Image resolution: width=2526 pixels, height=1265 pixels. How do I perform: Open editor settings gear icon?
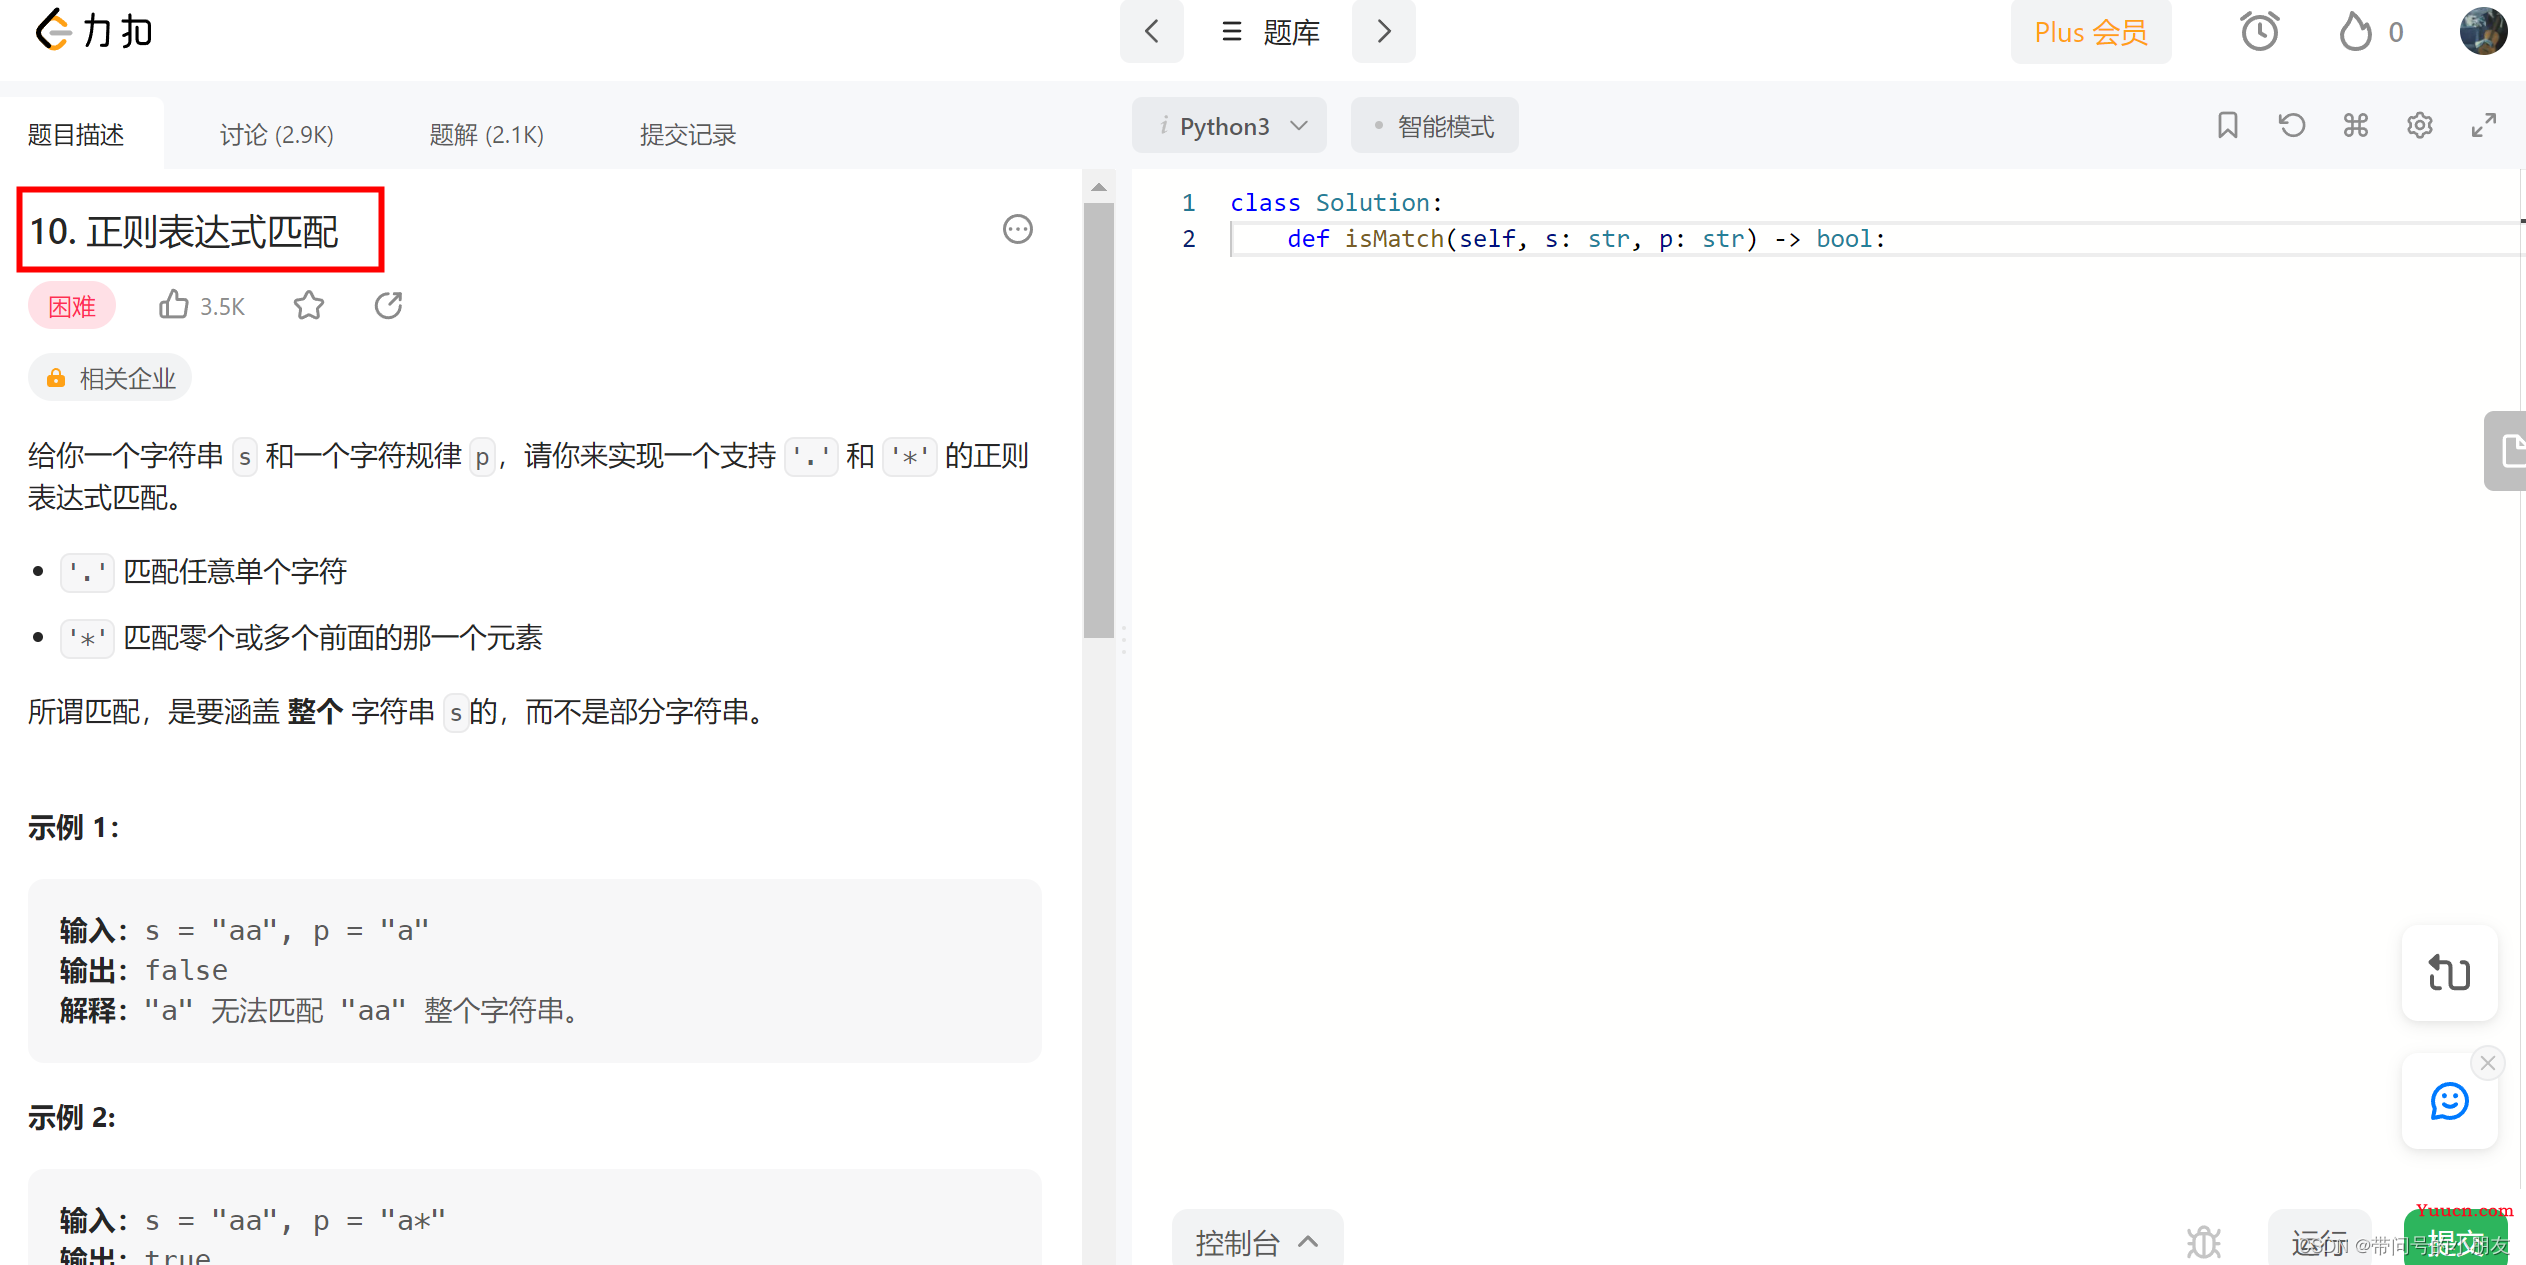(x=2419, y=125)
